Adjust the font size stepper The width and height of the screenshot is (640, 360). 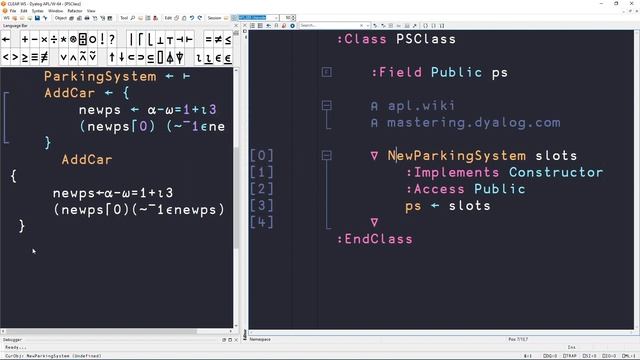click(x=293, y=18)
